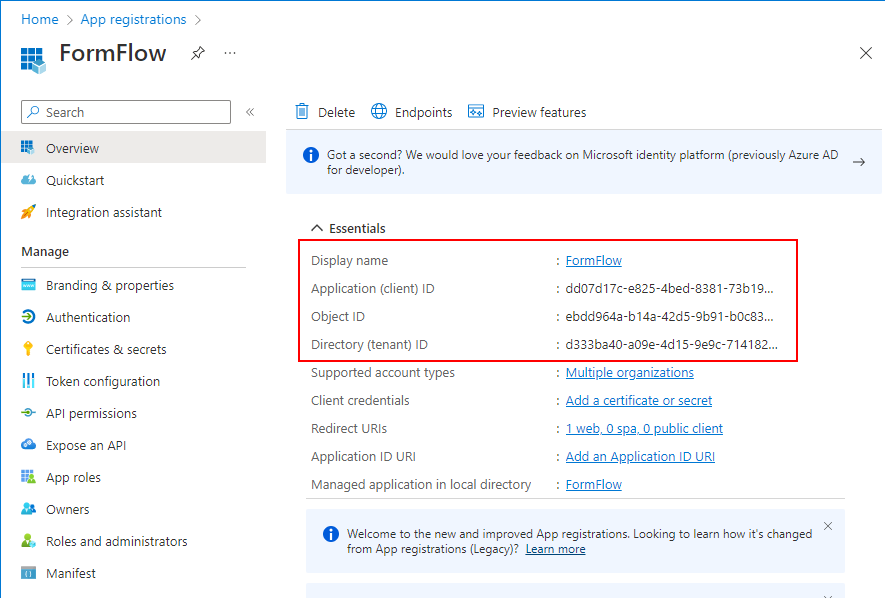Open the more options ellipsis menu
The image size is (885, 598).
click(x=230, y=54)
